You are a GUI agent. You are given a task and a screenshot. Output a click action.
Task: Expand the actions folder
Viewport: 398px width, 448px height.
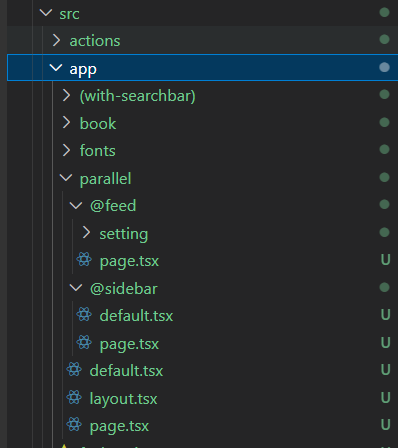click(x=56, y=40)
